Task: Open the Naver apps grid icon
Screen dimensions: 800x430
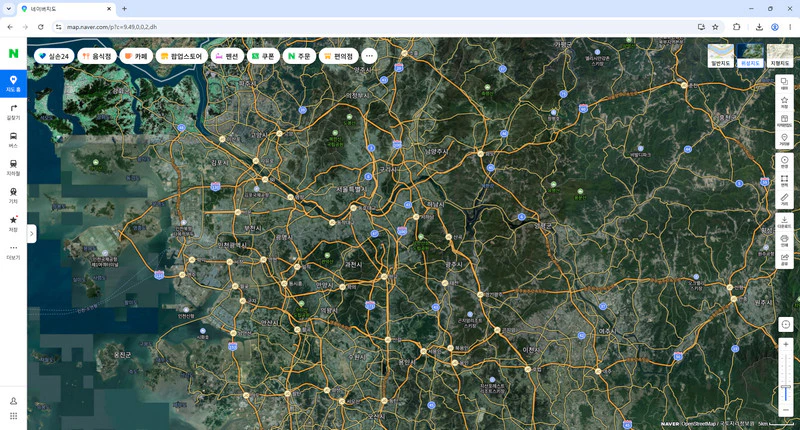Action: click(x=13, y=416)
